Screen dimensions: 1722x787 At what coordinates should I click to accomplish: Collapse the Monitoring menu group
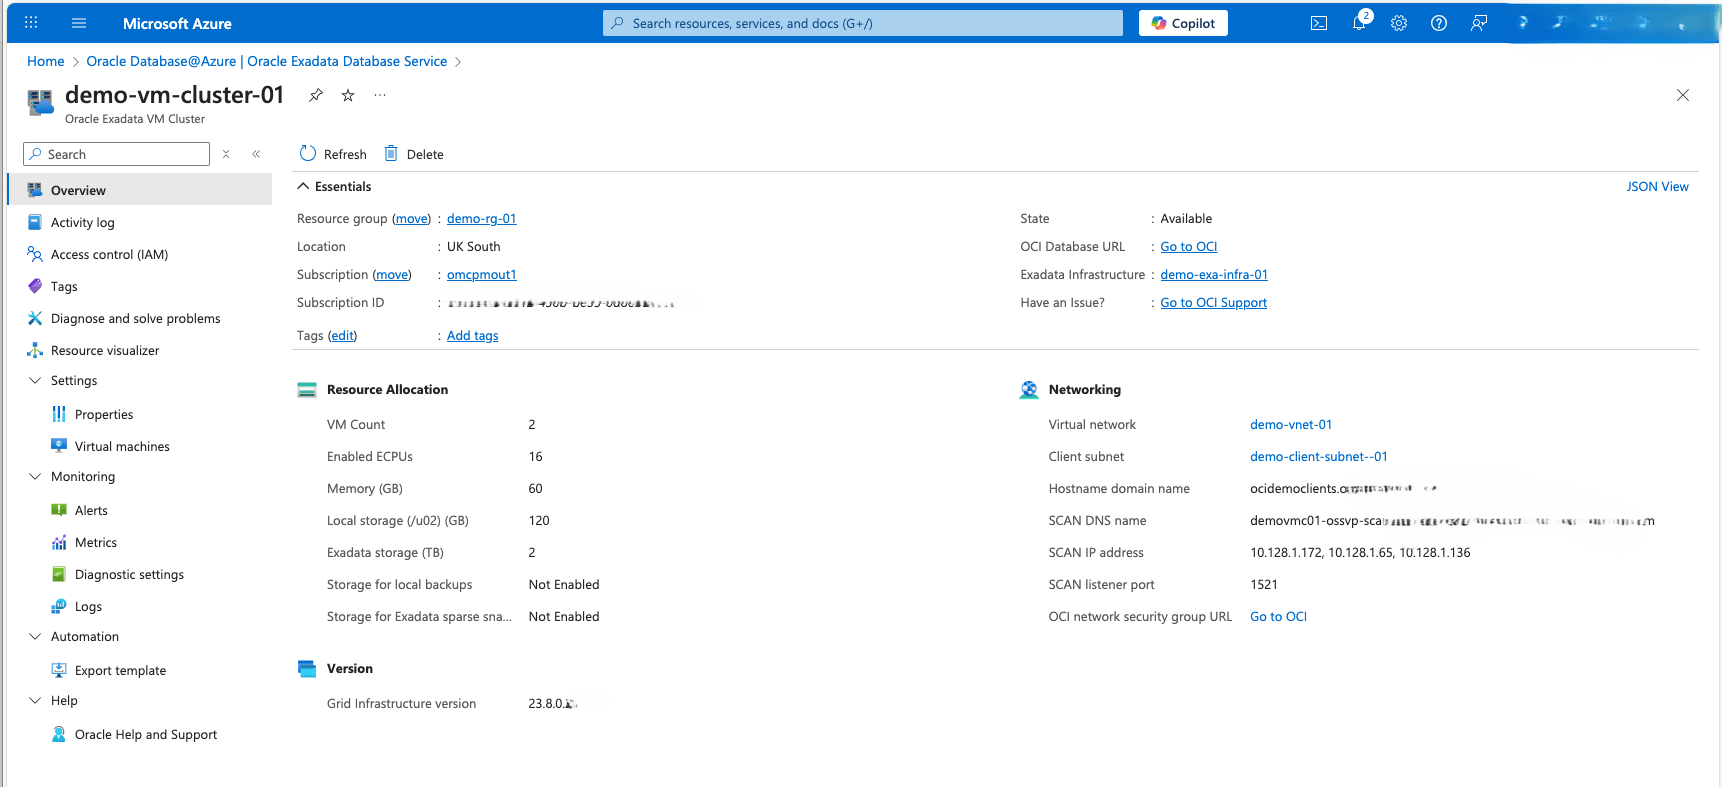coord(35,477)
